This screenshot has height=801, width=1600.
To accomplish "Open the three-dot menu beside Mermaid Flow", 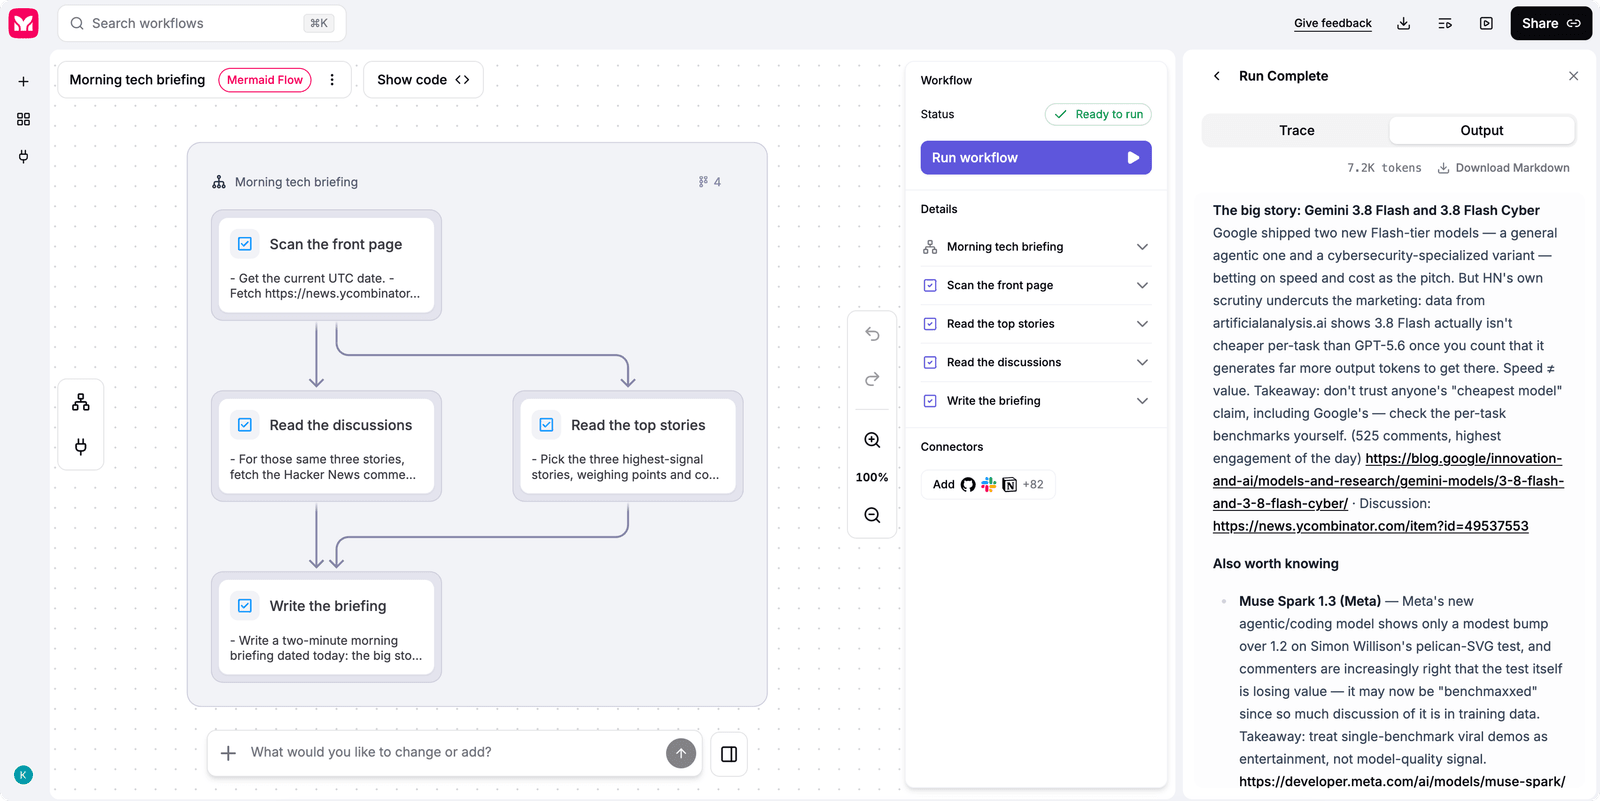I will pos(332,80).
